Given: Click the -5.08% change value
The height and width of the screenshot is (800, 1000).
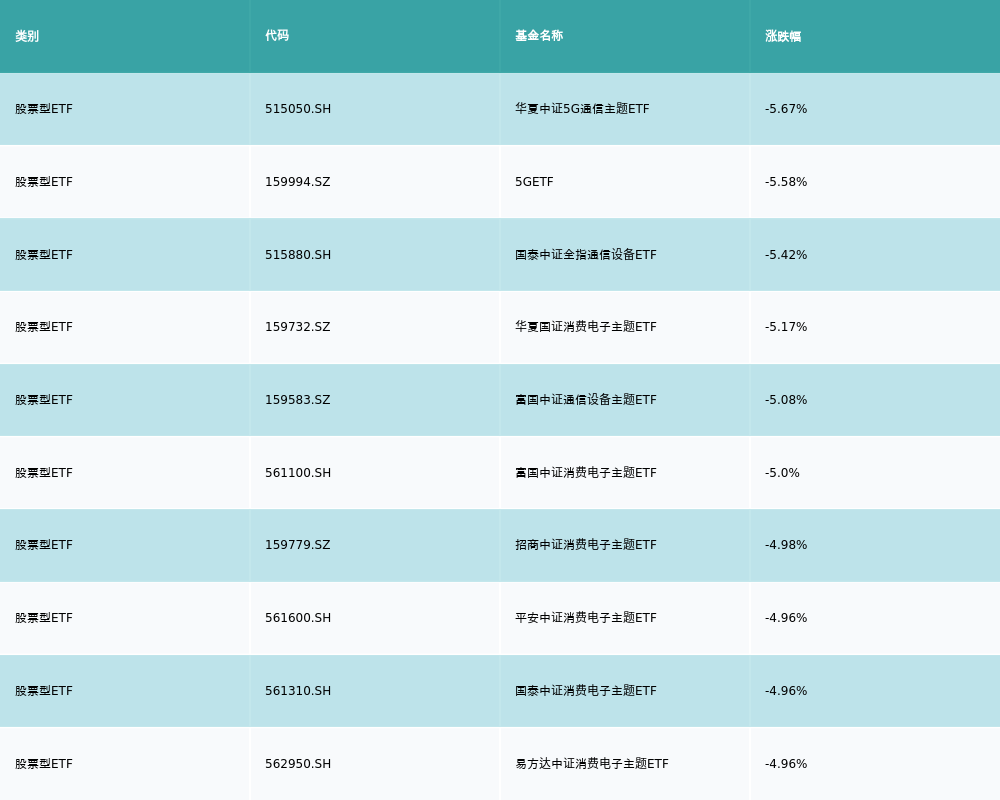Looking at the screenshot, I should (786, 400).
